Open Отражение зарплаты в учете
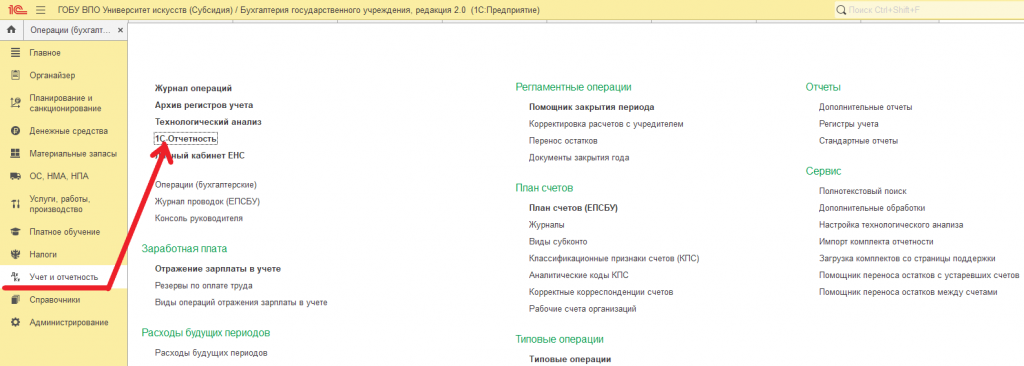This screenshot has width=1024, height=366. pos(217,269)
